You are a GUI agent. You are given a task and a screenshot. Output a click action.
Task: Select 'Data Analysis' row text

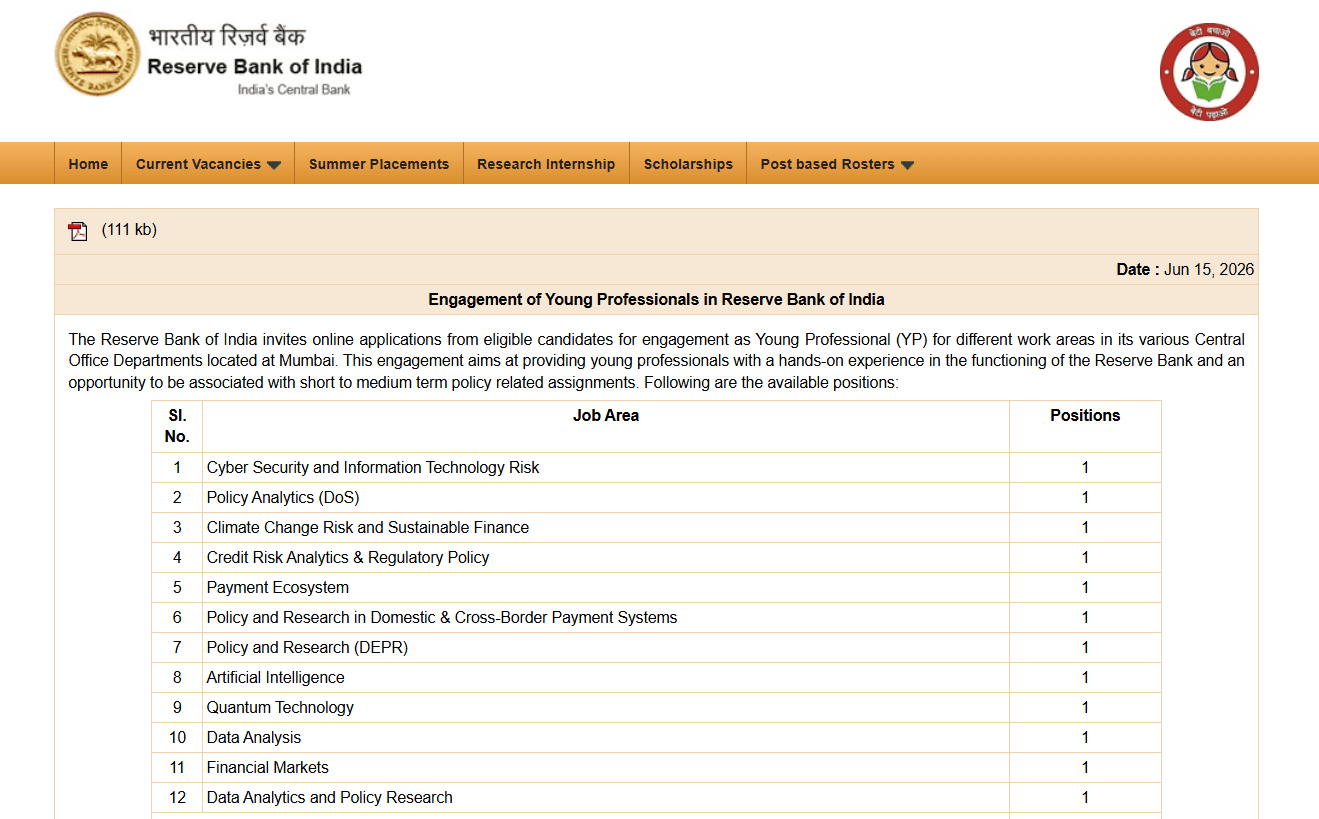[x=254, y=737]
